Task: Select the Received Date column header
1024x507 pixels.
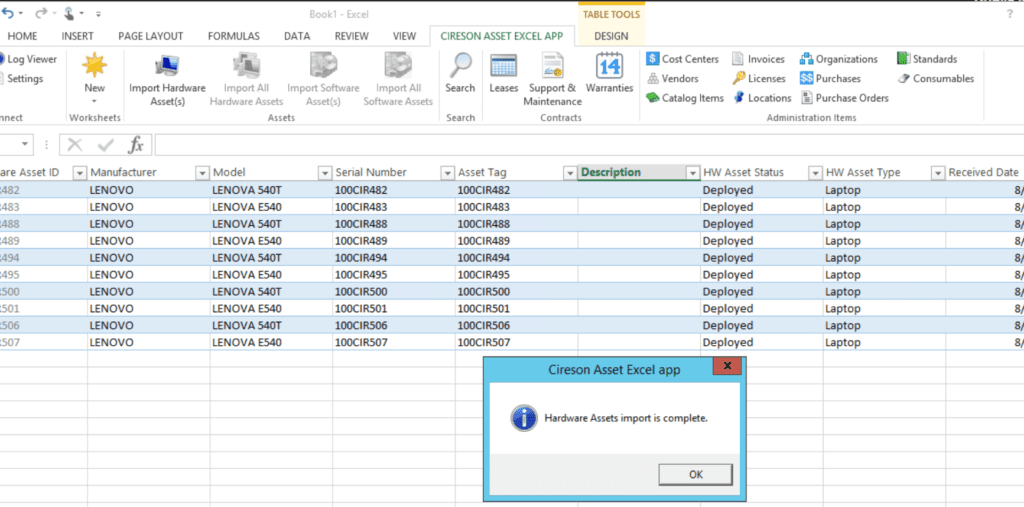Action: click(985, 172)
